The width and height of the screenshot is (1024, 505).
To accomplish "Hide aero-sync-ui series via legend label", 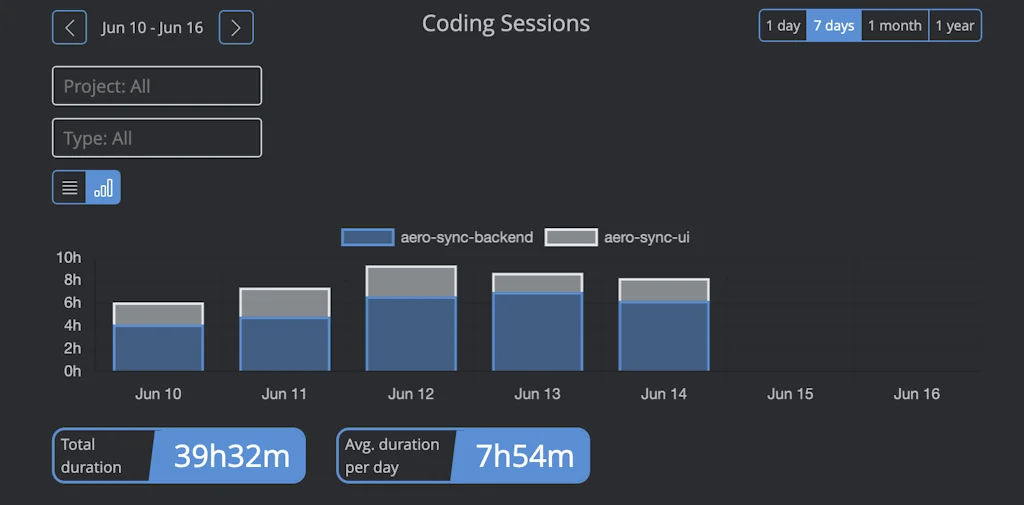I will [646, 238].
